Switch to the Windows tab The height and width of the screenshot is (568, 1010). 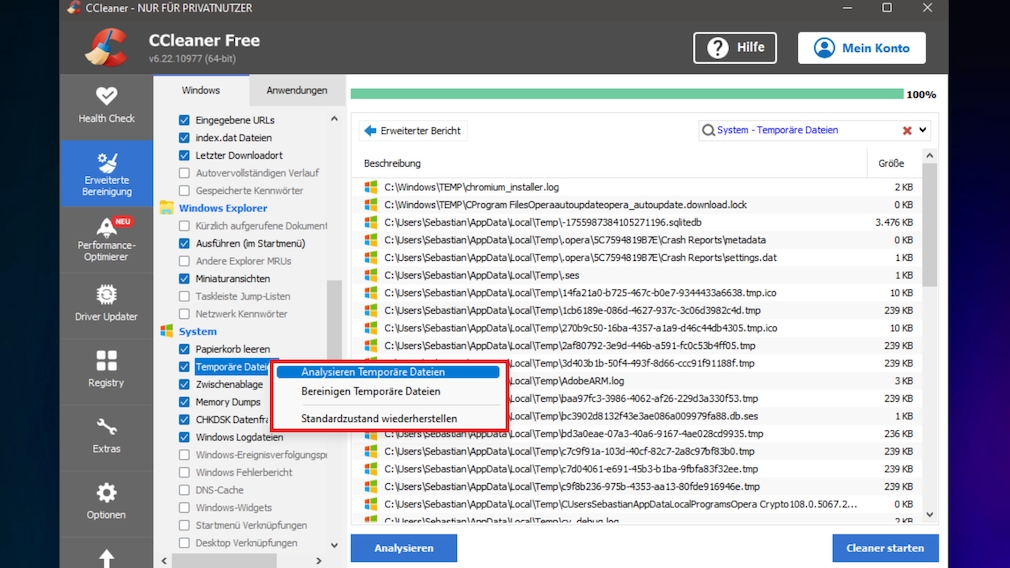click(201, 90)
